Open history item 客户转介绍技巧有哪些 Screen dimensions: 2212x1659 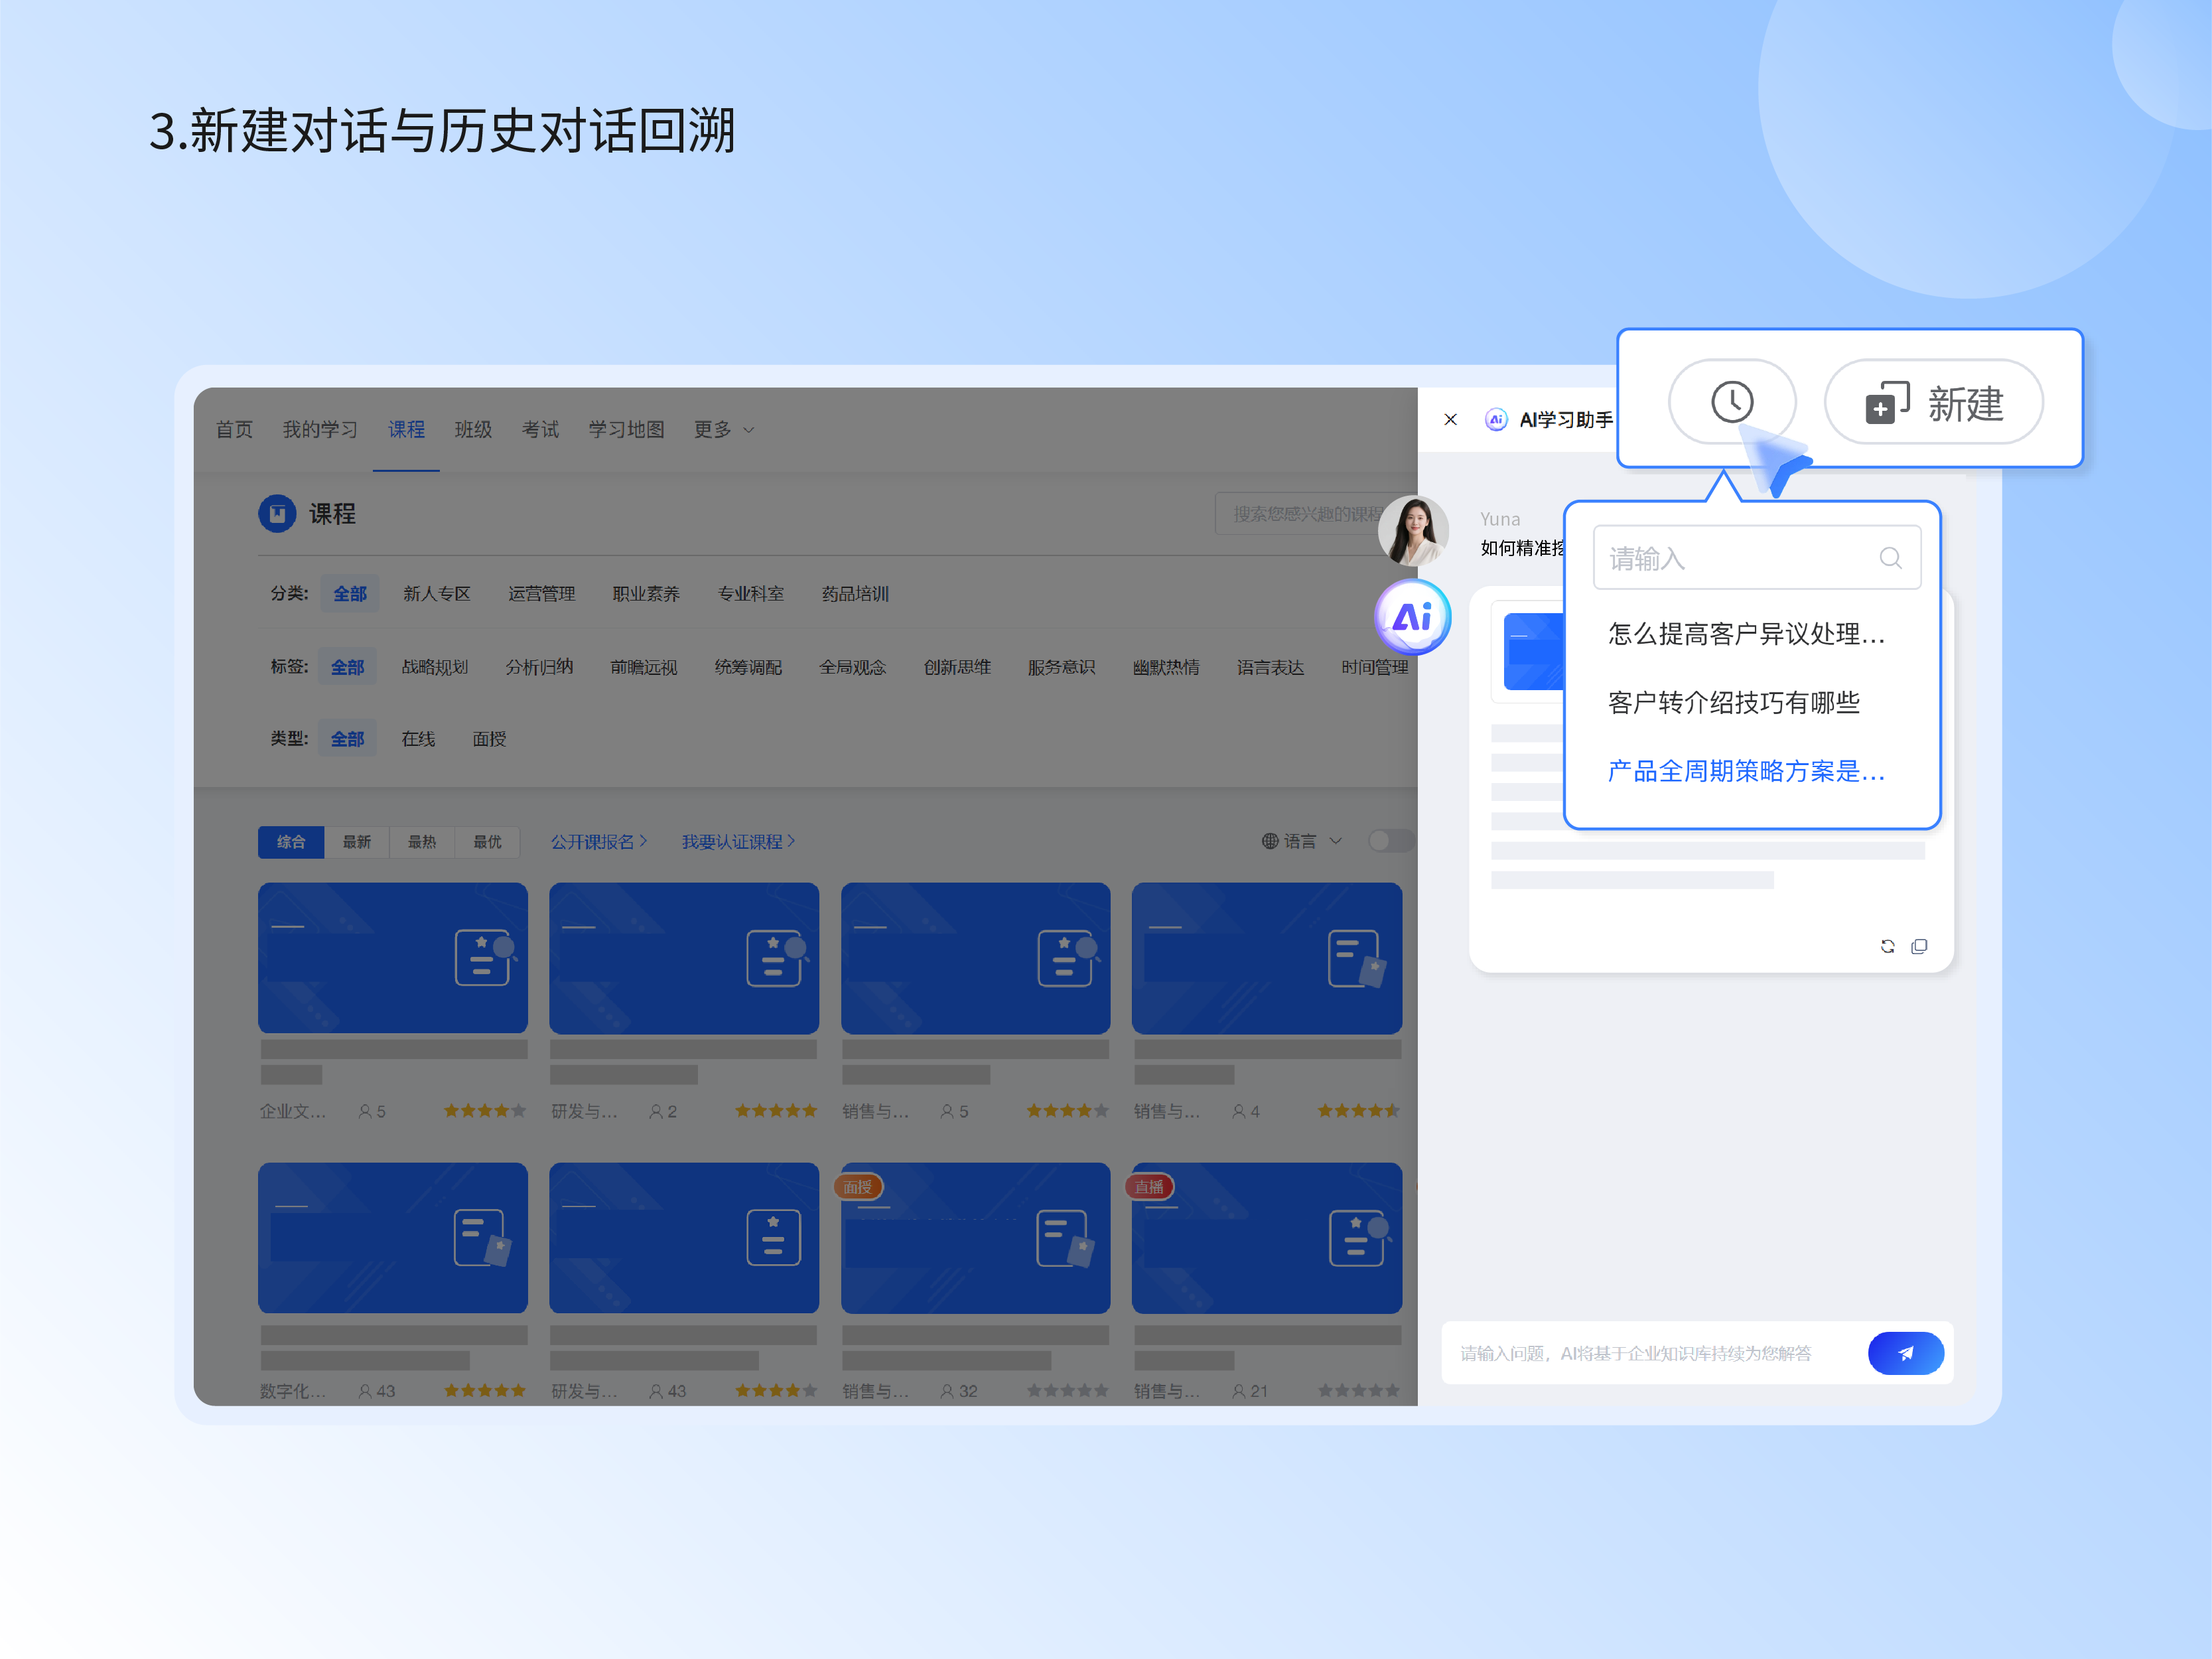[1733, 703]
